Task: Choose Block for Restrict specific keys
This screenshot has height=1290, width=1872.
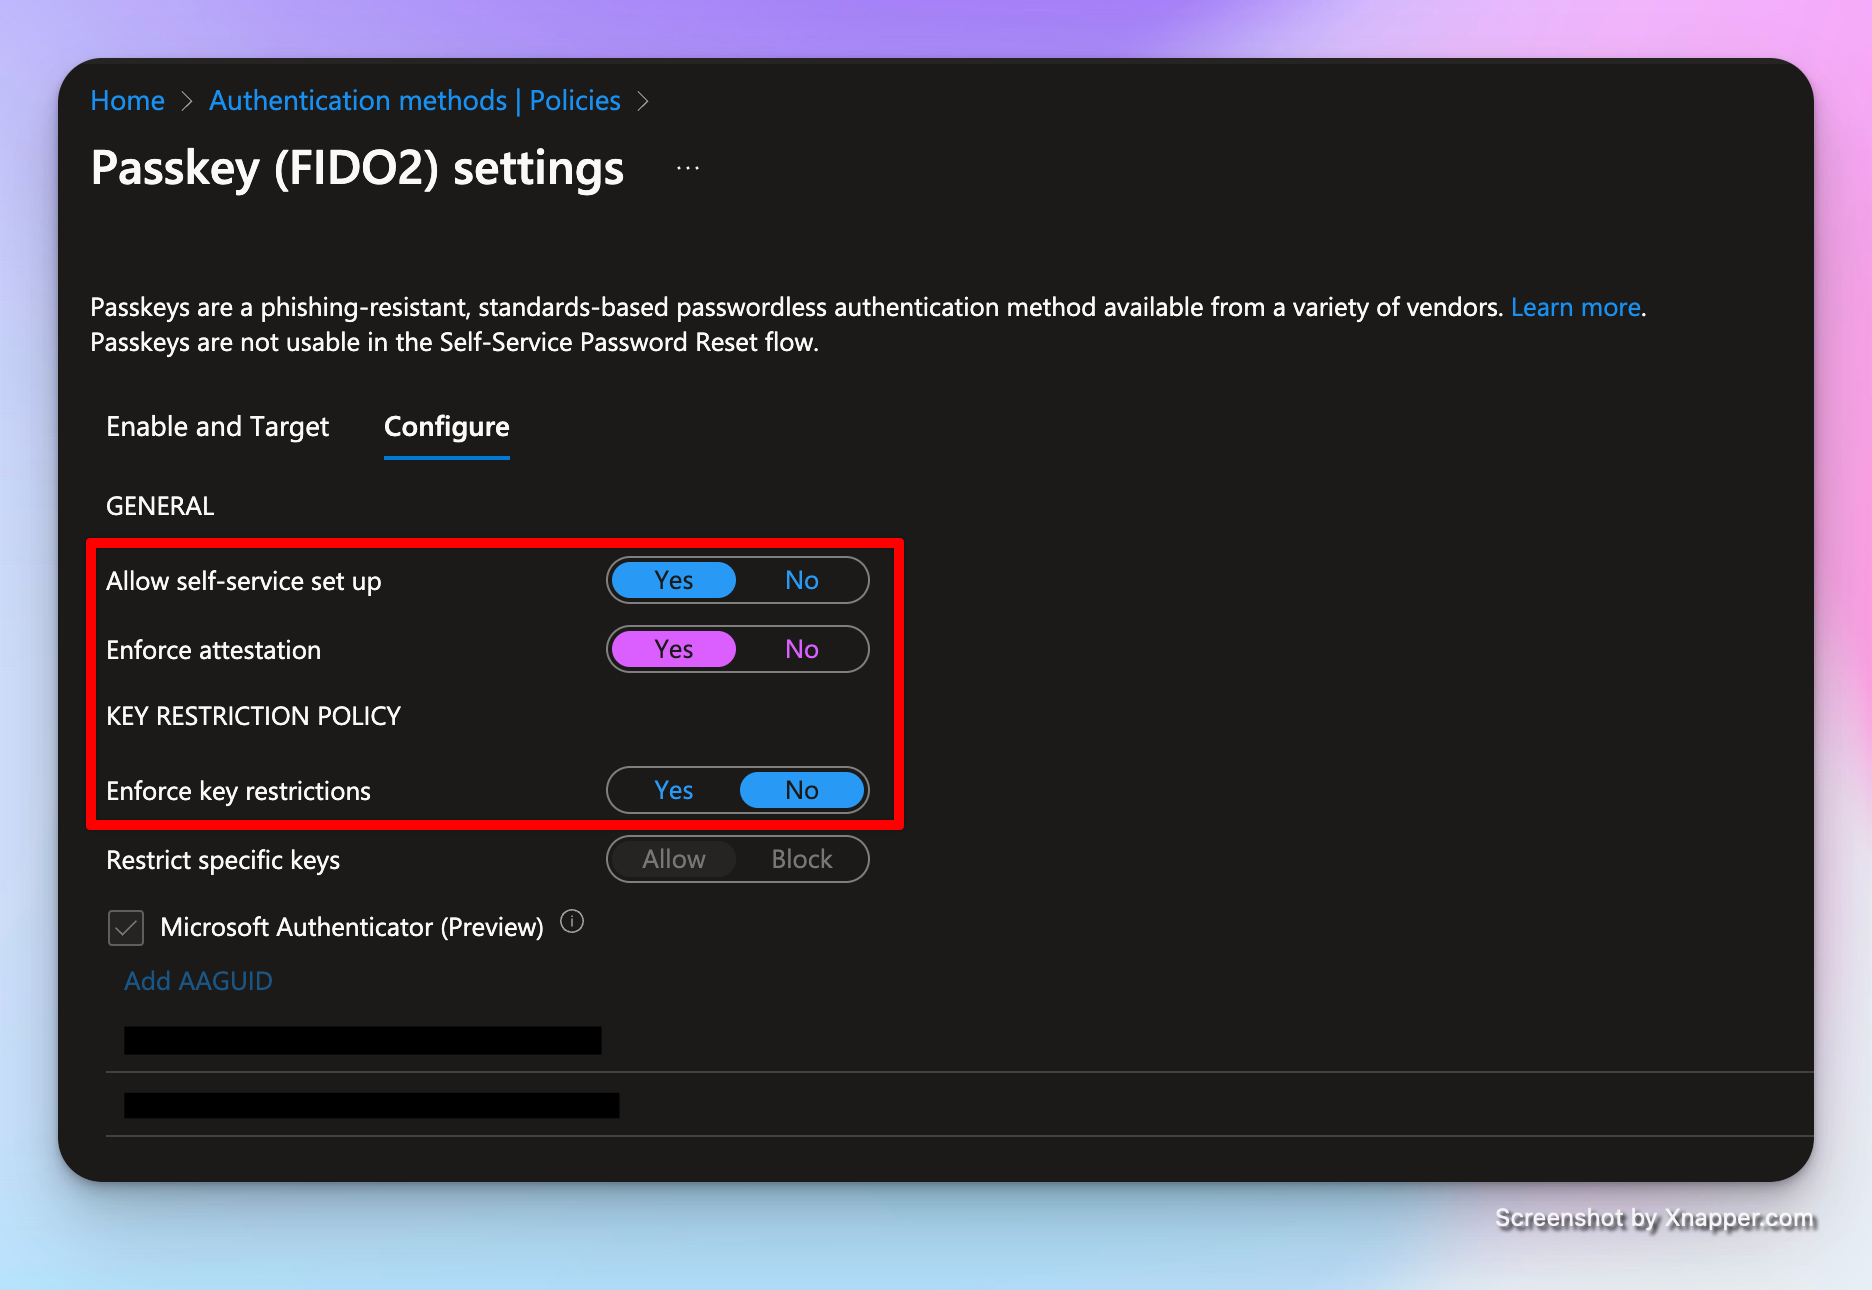Action: [801, 860]
